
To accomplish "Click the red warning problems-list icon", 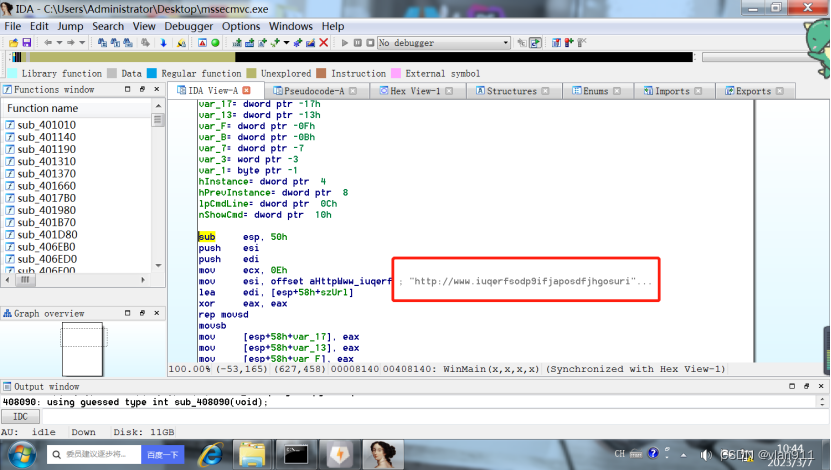I will click(x=202, y=42).
